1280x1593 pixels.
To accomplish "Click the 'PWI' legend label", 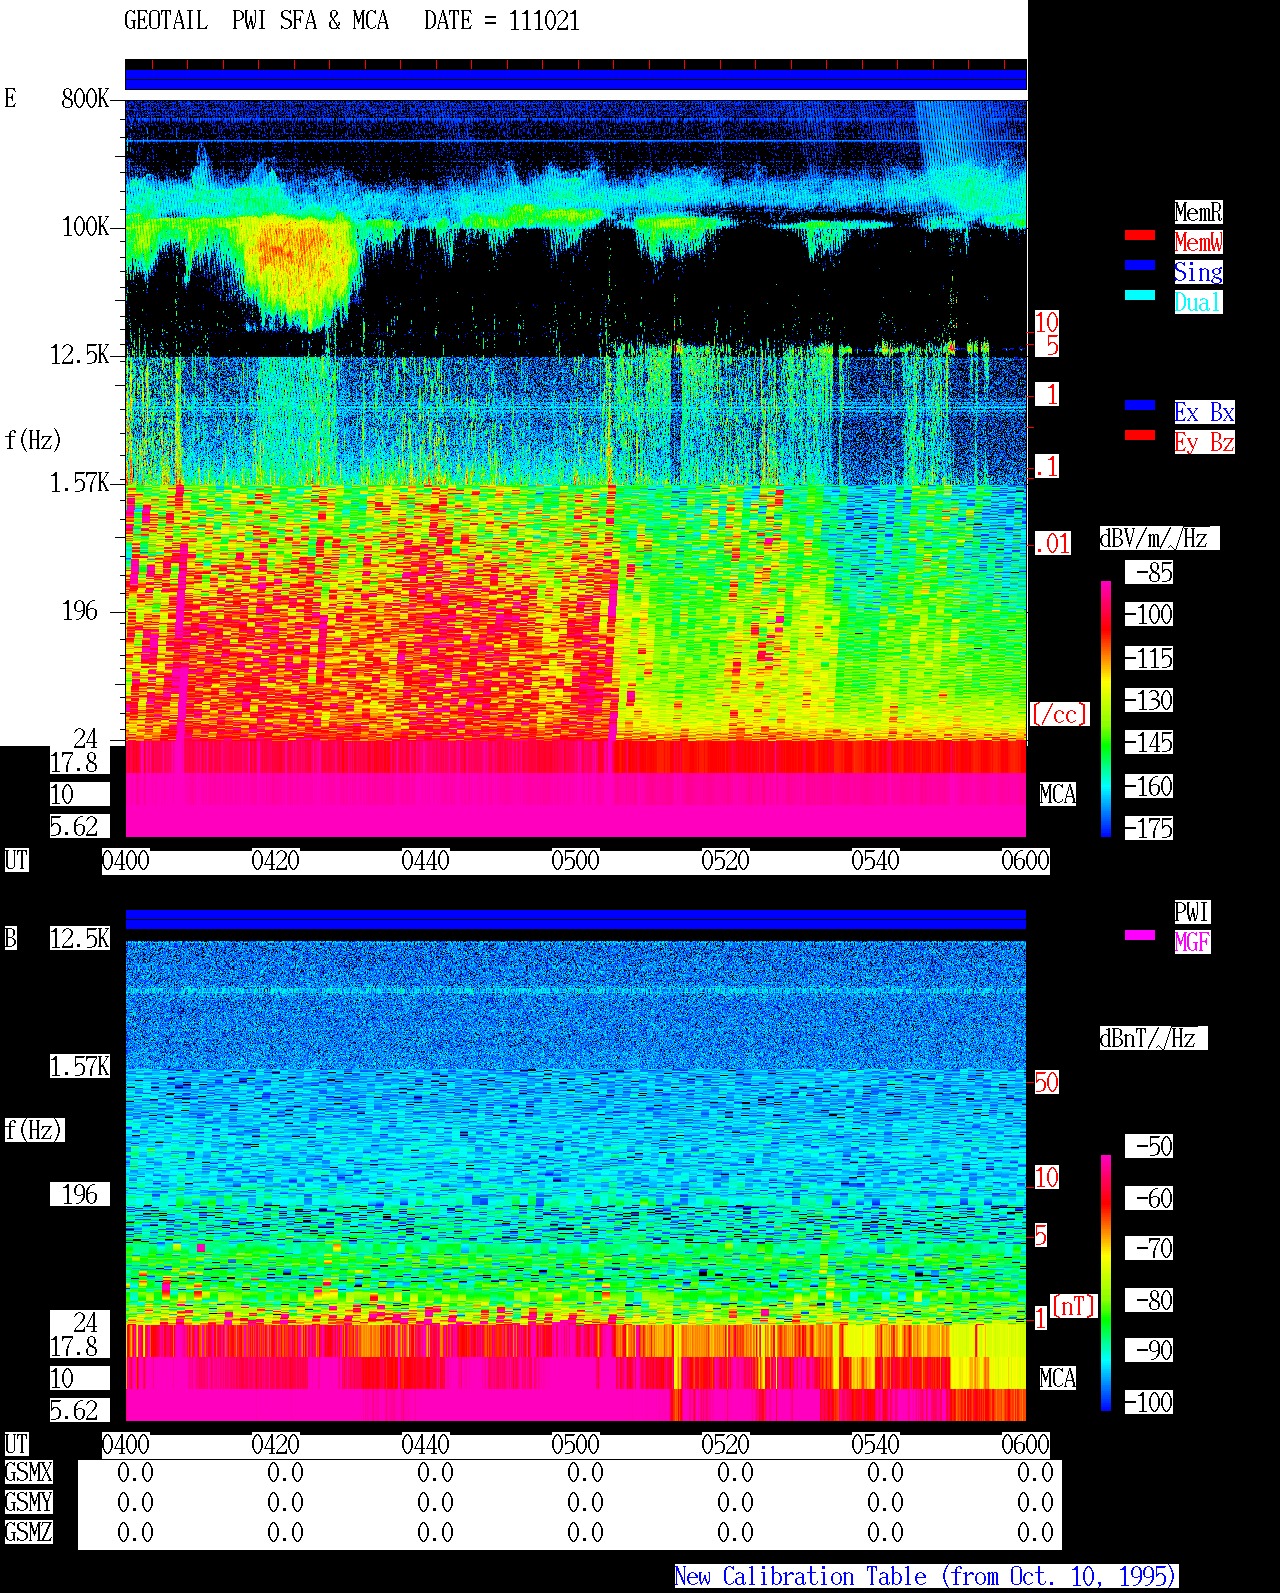I will (x=1192, y=912).
